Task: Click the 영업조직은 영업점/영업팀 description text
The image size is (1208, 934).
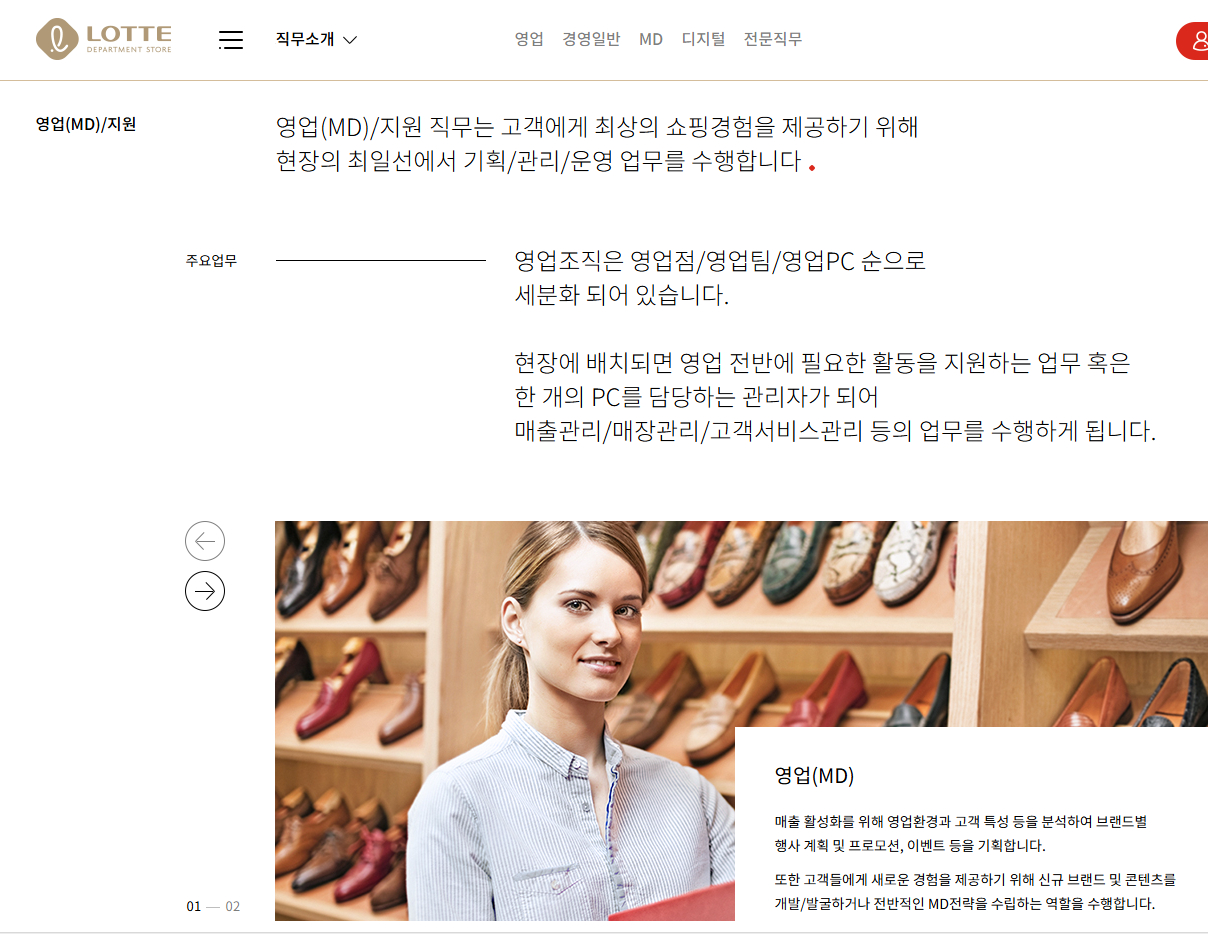Action: click(x=720, y=279)
